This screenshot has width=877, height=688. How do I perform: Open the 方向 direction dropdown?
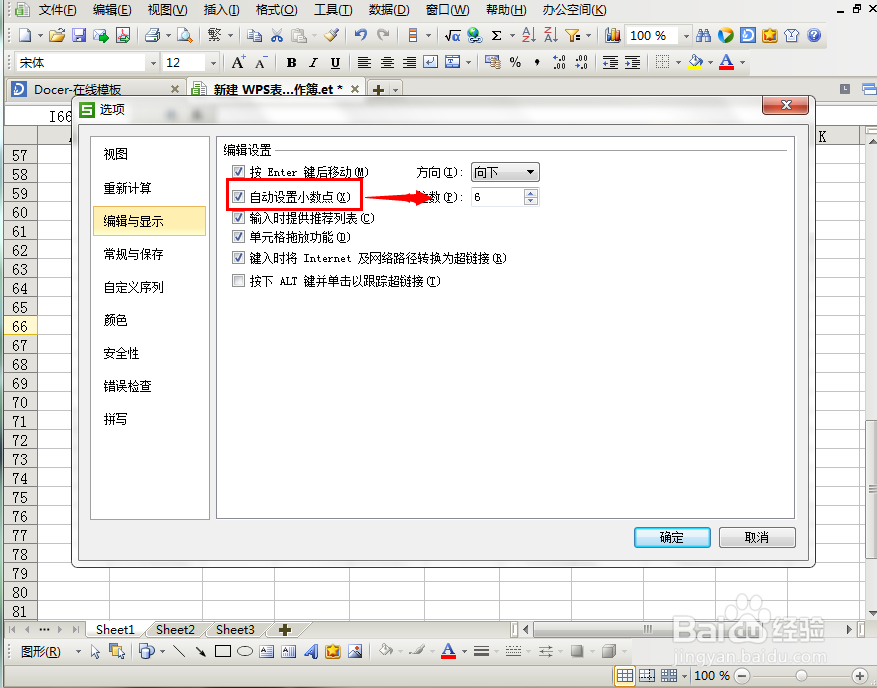point(505,172)
